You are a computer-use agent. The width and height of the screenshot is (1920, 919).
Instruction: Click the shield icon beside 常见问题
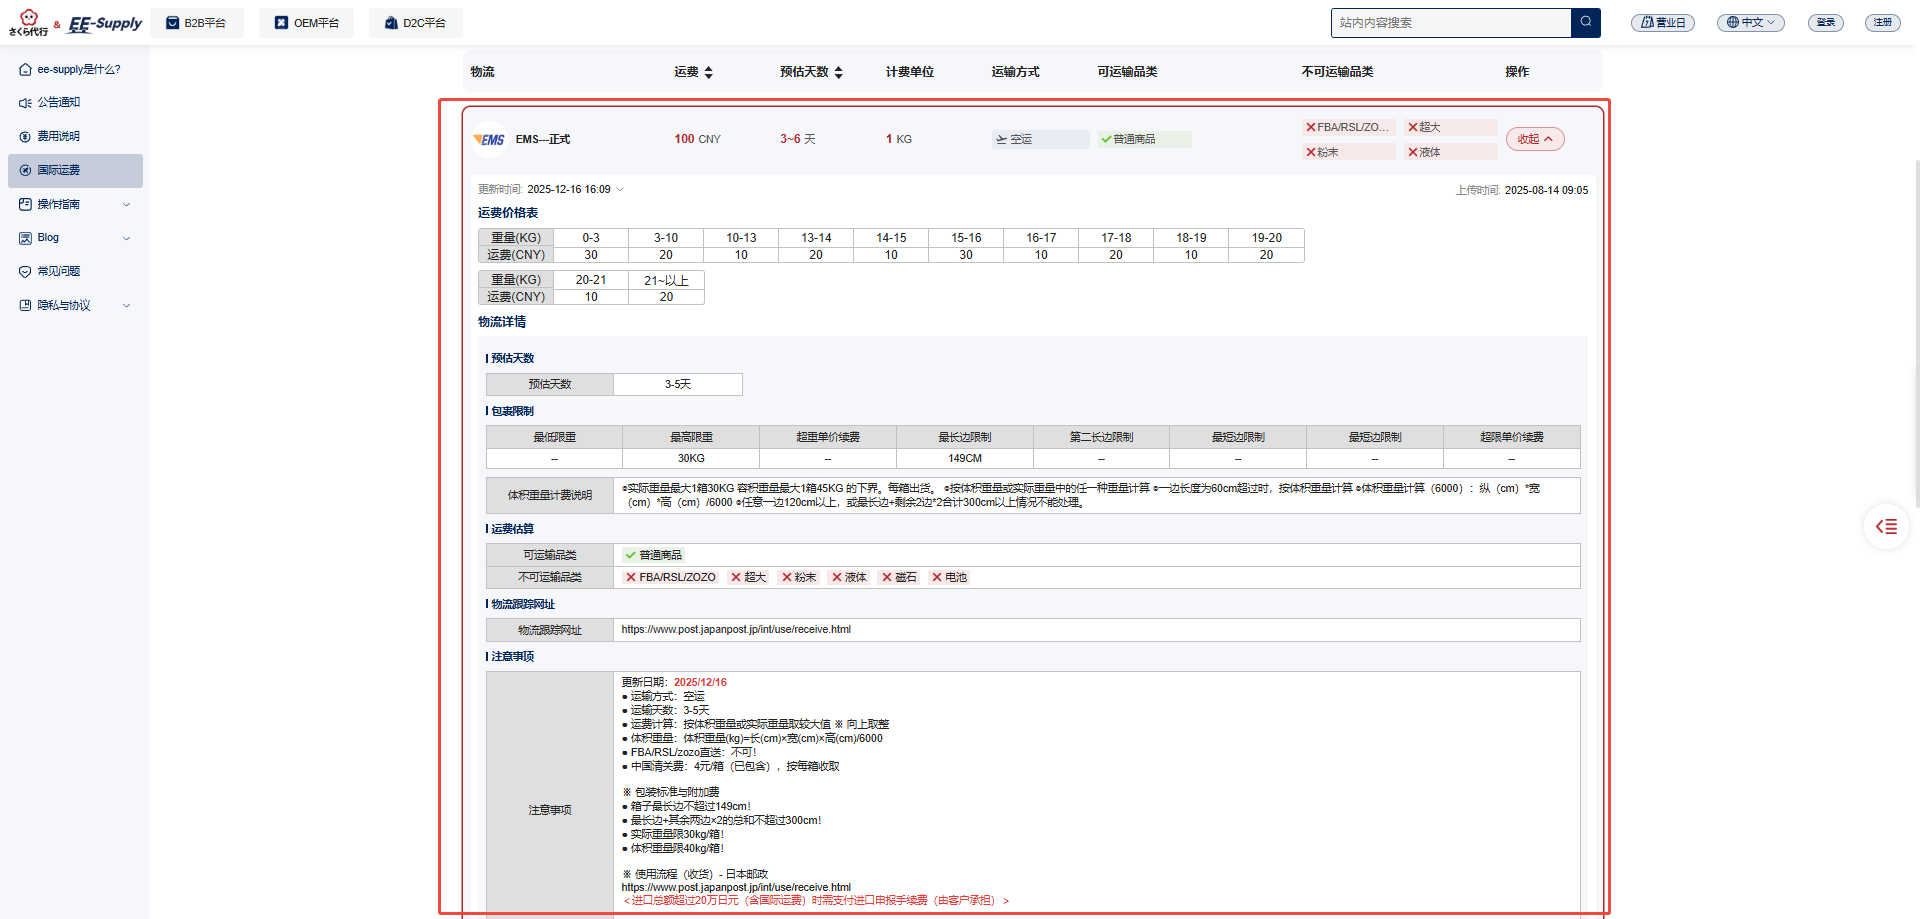(x=25, y=271)
